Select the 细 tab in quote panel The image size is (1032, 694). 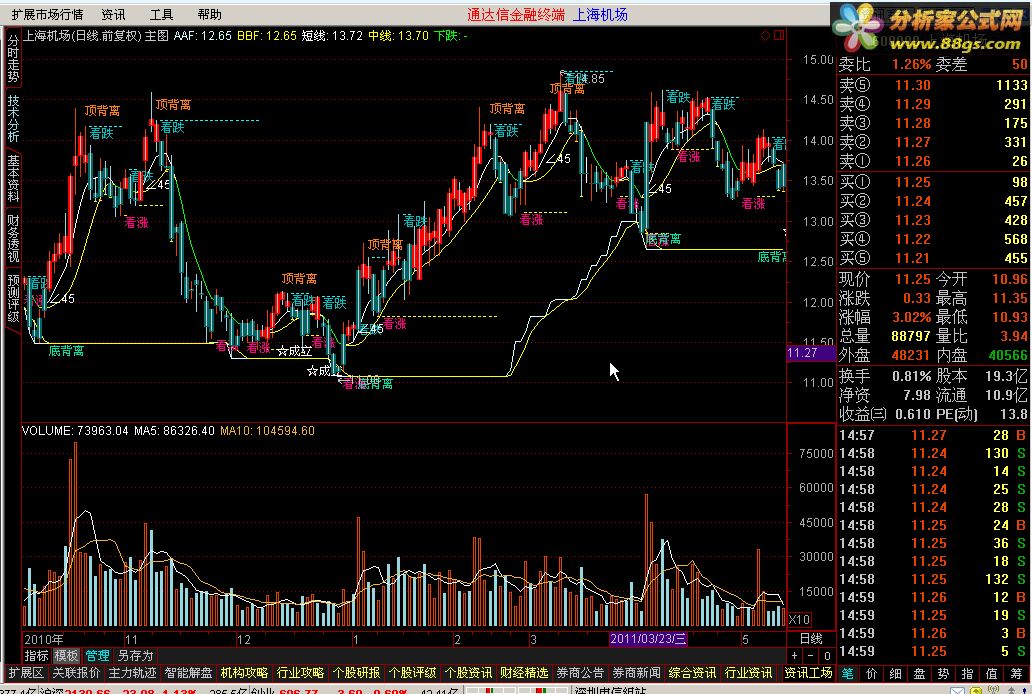click(896, 673)
